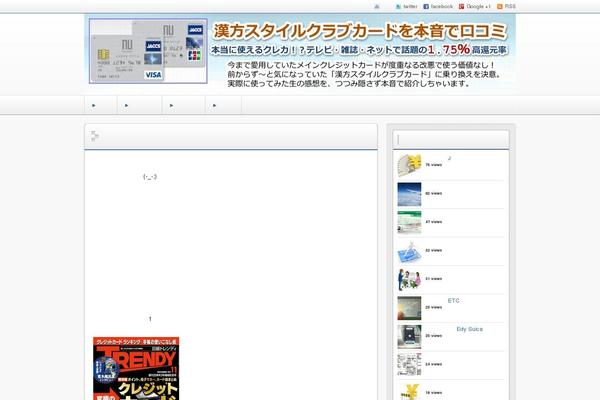Open the facebook share icon
Viewport: 600px width, 400px height.
tap(426, 7)
